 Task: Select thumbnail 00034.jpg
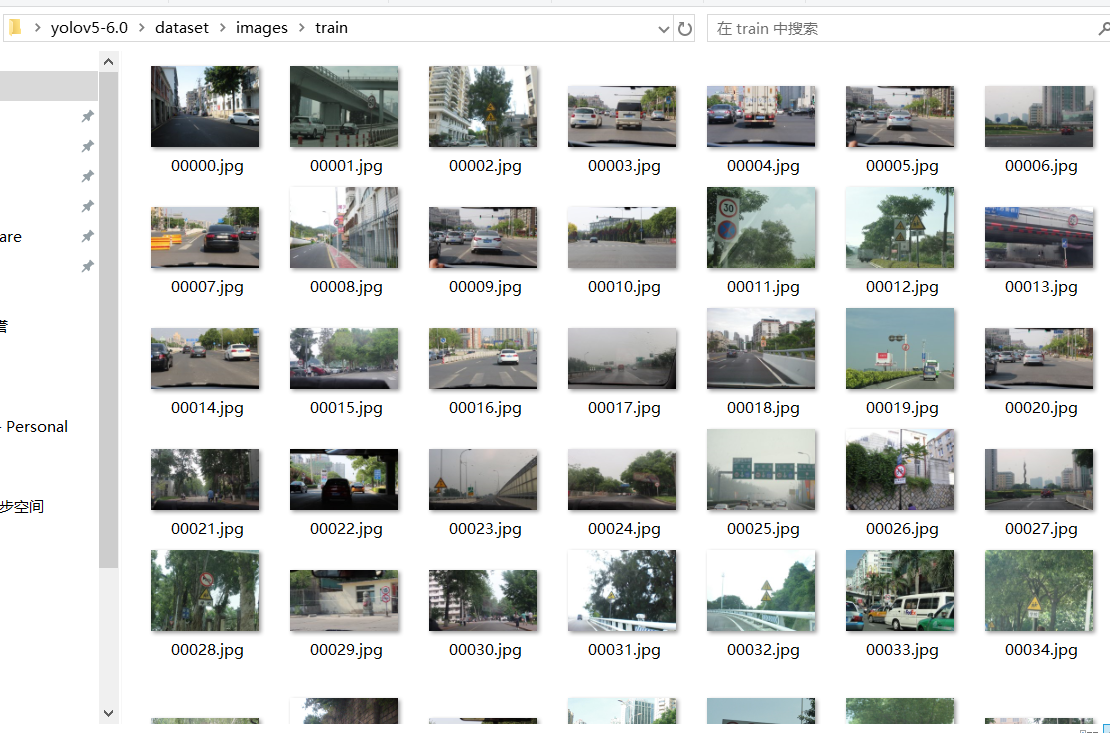point(1039,591)
